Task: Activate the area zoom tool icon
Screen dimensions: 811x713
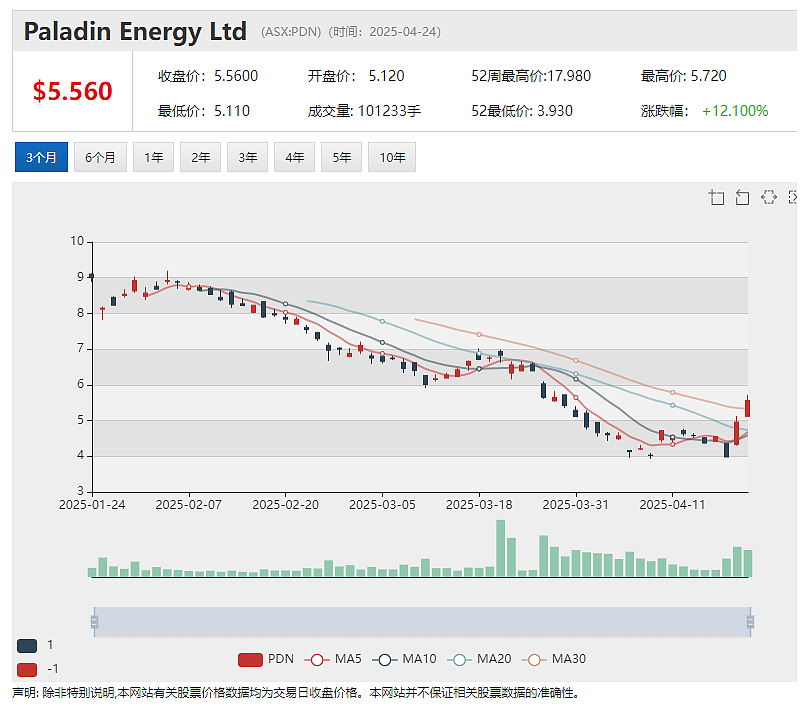Action: click(716, 197)
